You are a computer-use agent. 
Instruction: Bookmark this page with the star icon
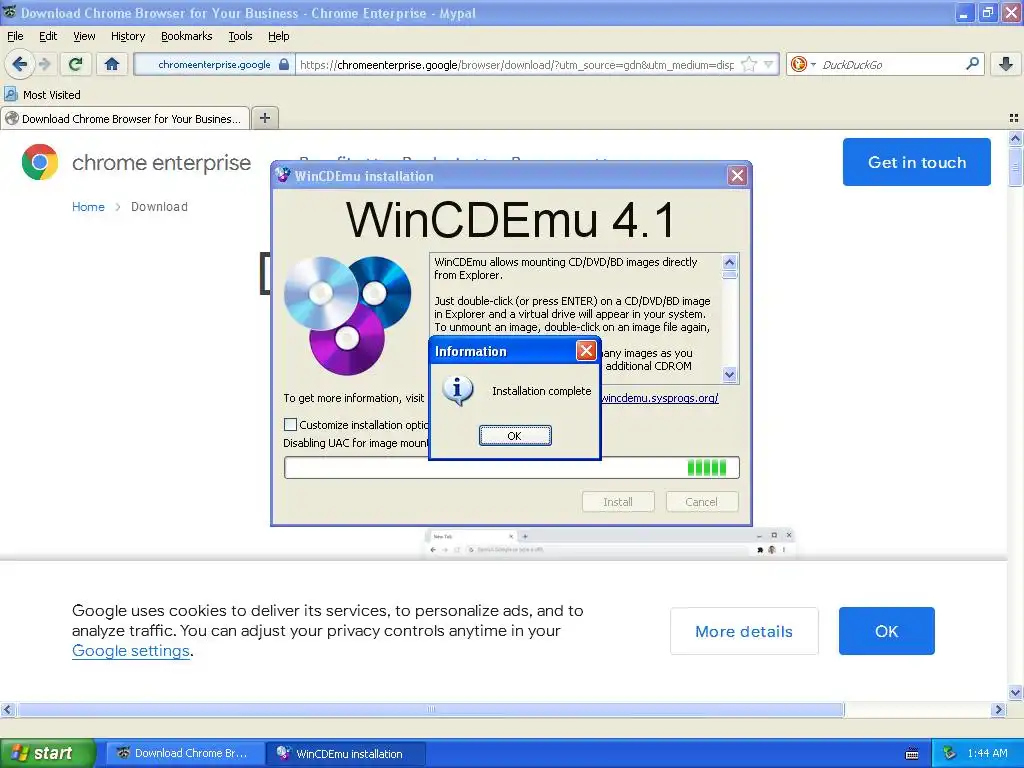749,65
